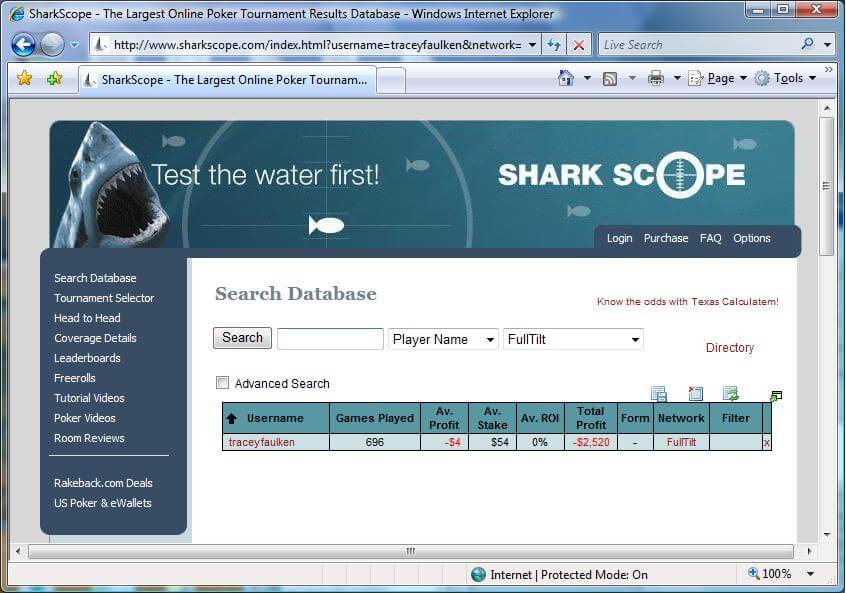The image size is (846, 593).
Task: Click the save table icon above results
Action: tap(658, 394)
